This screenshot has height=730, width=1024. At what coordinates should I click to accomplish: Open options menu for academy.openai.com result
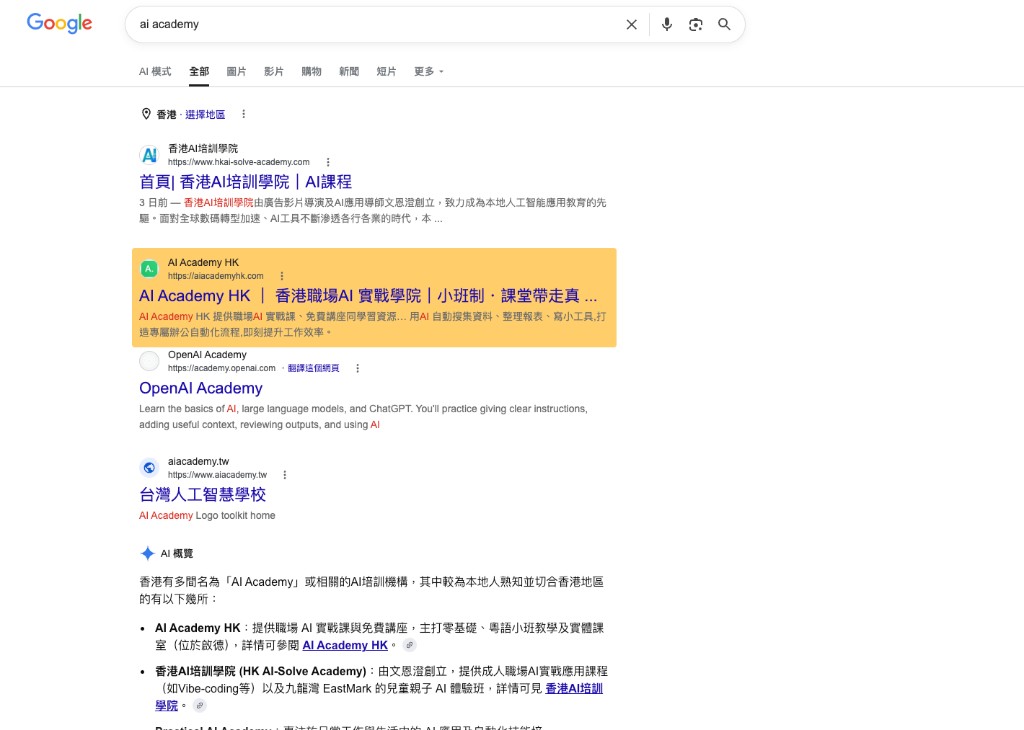(x=357, y=368)
